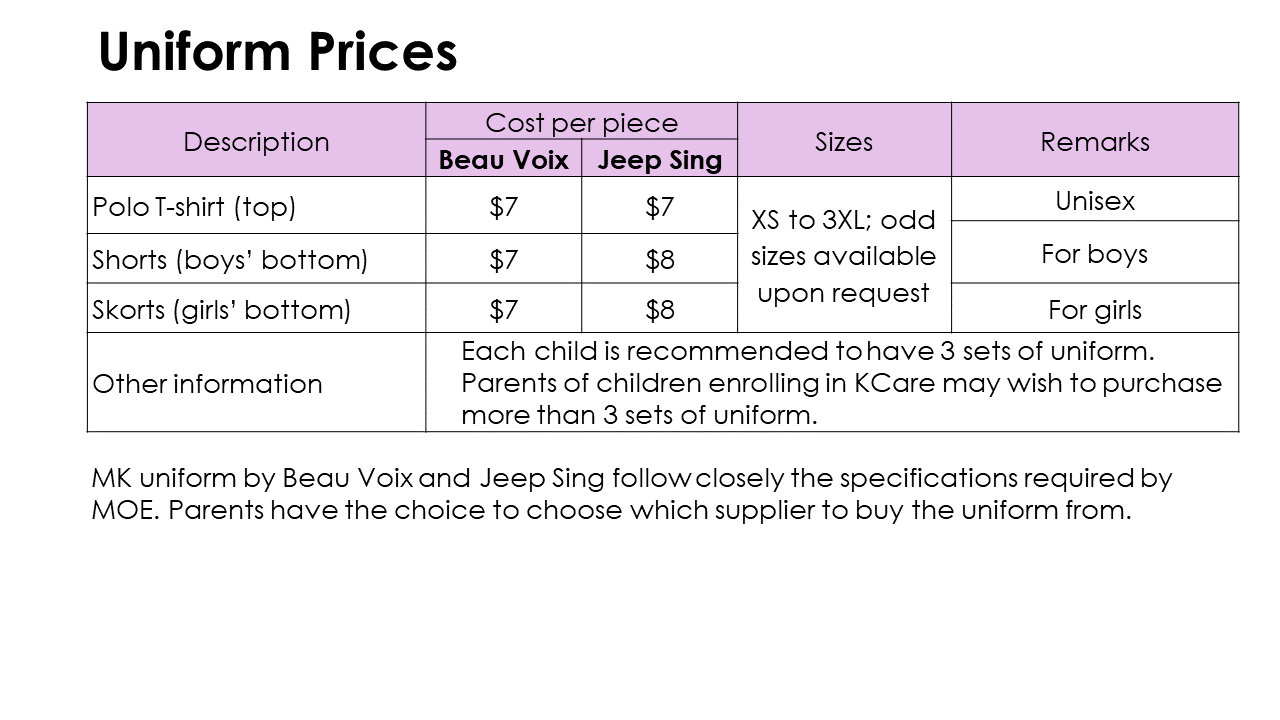1280x720 pixels.
Task: Select the XS to 3XL sizes cell
Action: tap(844, 255)
